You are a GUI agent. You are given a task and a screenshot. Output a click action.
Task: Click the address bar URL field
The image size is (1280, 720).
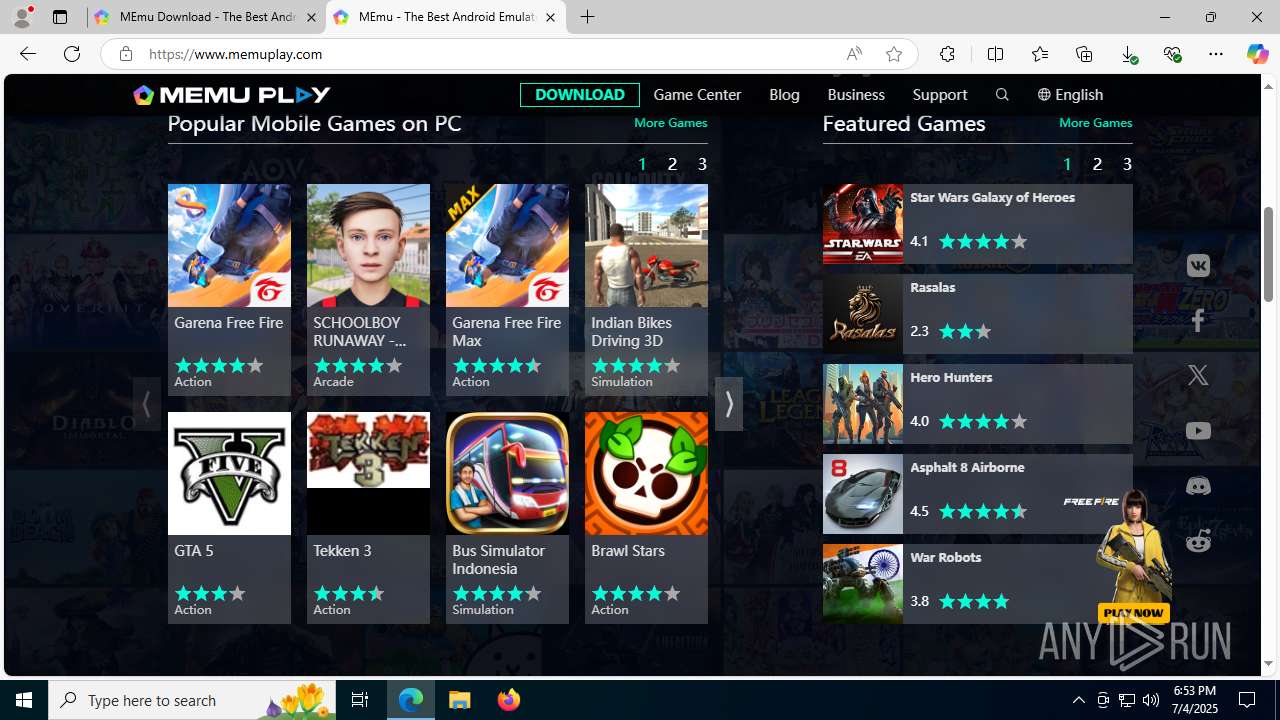[x=490, y=54]
